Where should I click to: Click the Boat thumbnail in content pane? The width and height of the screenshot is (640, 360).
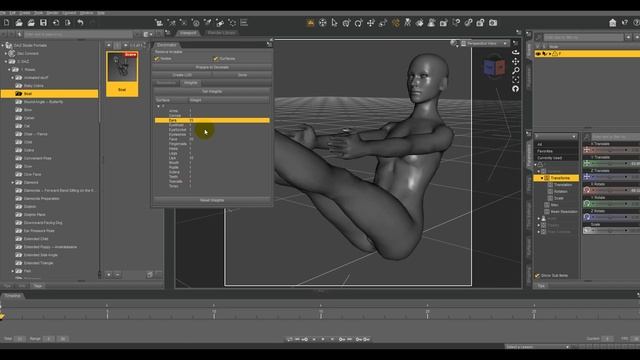(122, 74)
